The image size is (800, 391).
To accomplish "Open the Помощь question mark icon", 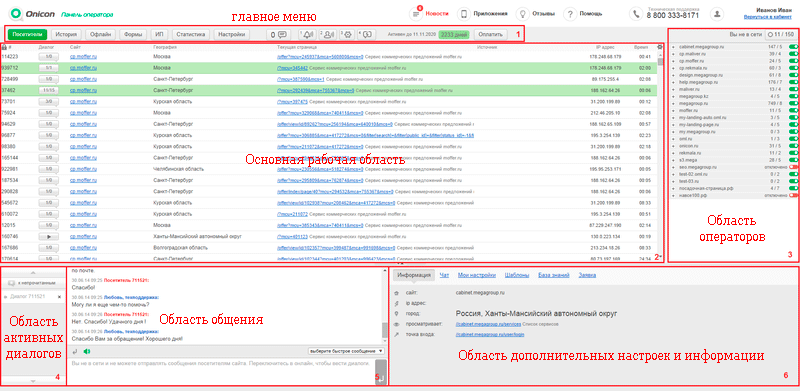I will click(x=570, y=14).
